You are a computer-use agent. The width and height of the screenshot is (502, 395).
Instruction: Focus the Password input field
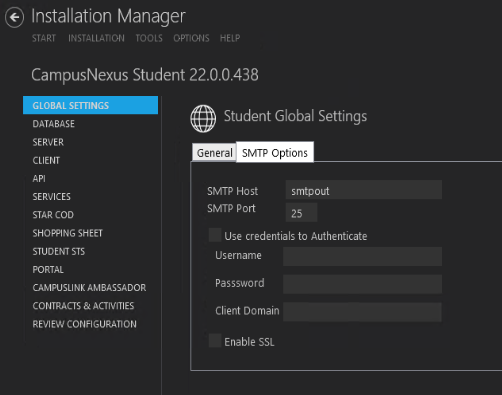pos(362,284)
